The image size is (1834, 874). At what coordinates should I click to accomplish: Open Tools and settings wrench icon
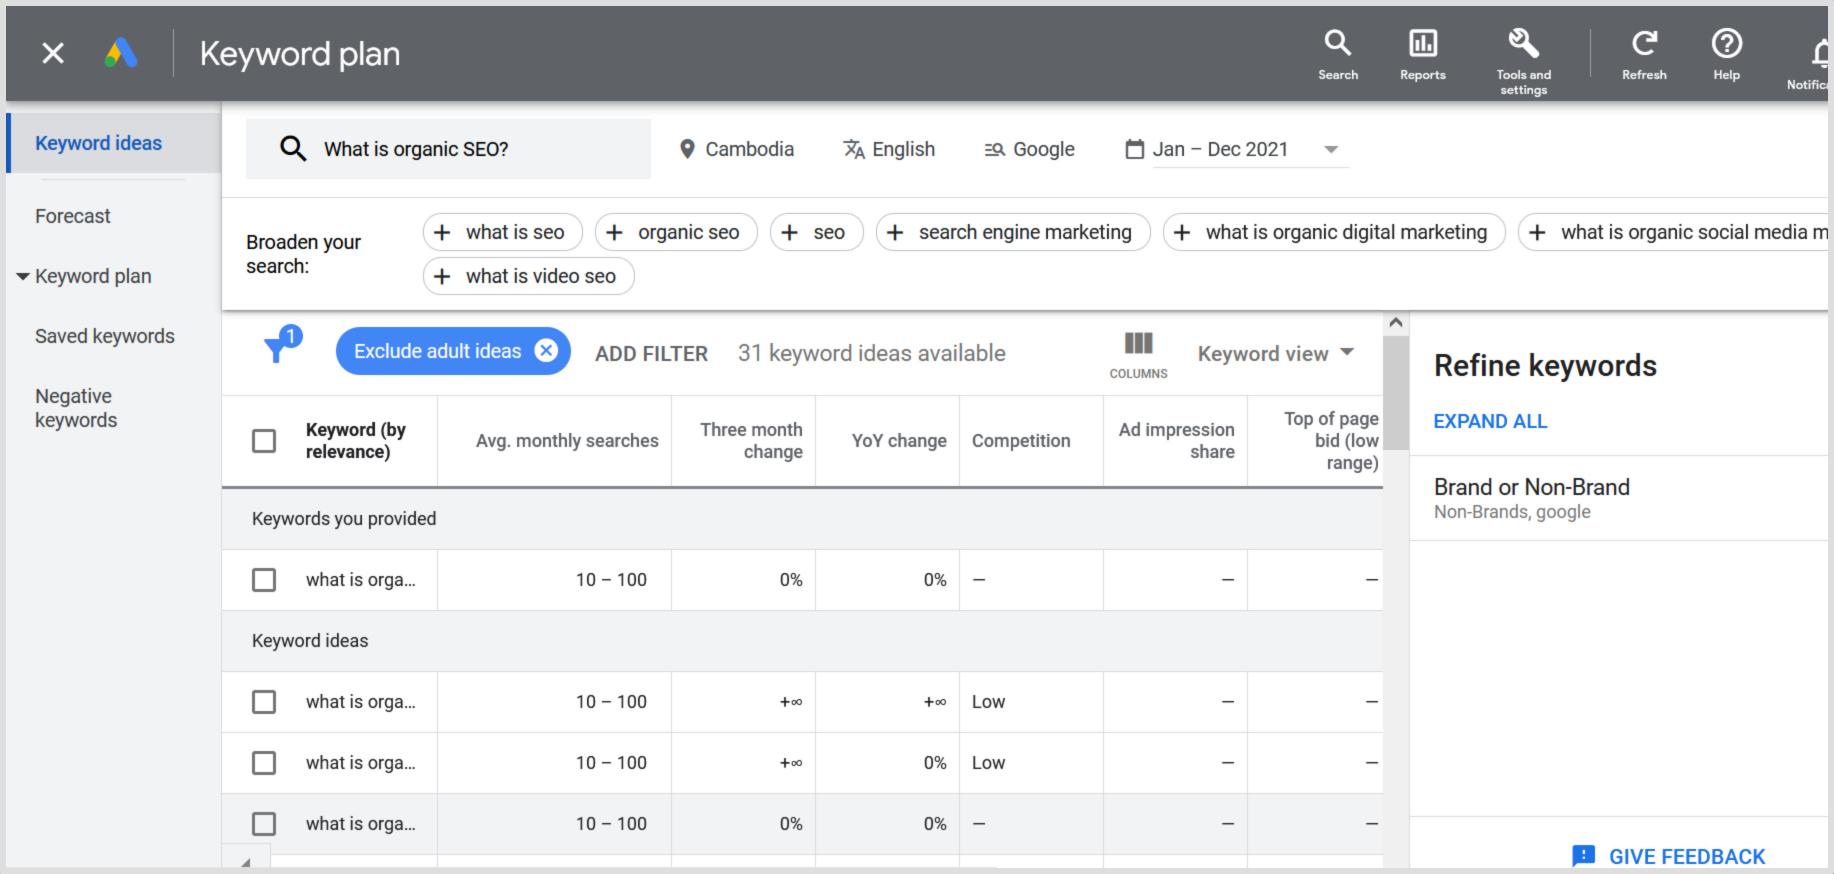[1523, 42]
